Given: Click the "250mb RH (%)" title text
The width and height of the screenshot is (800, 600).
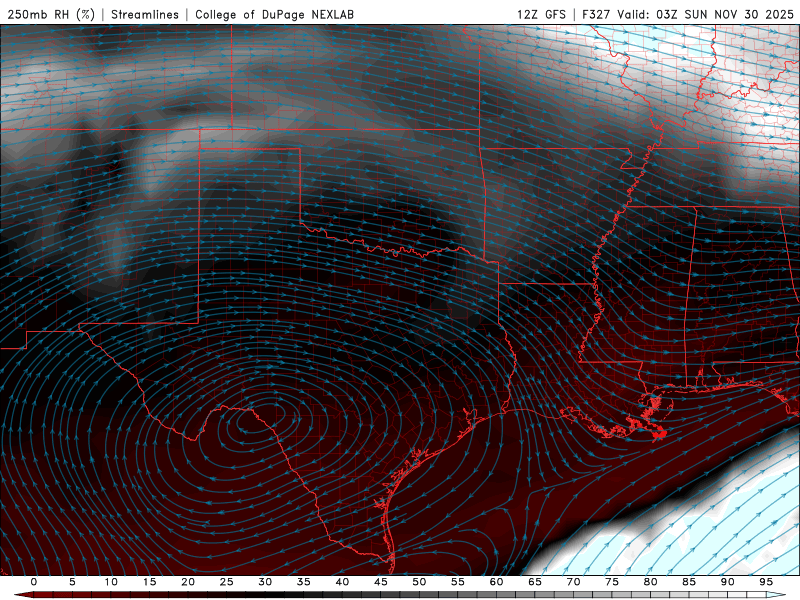Looking at the screenshot, I should [x=51, y=14].
